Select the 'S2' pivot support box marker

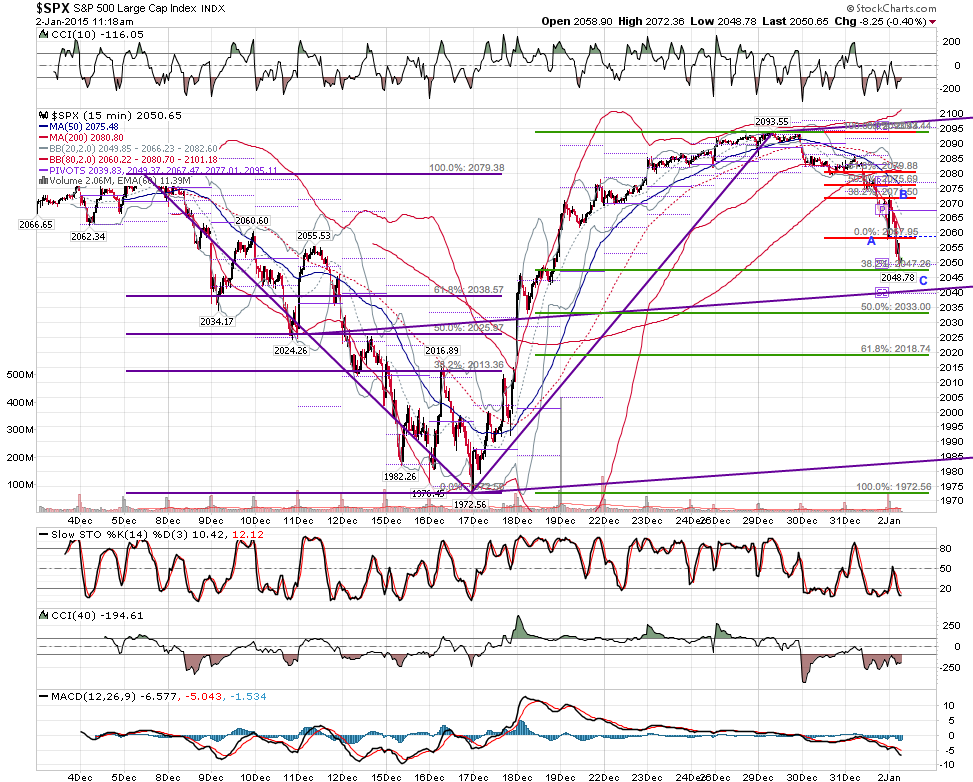882,292
